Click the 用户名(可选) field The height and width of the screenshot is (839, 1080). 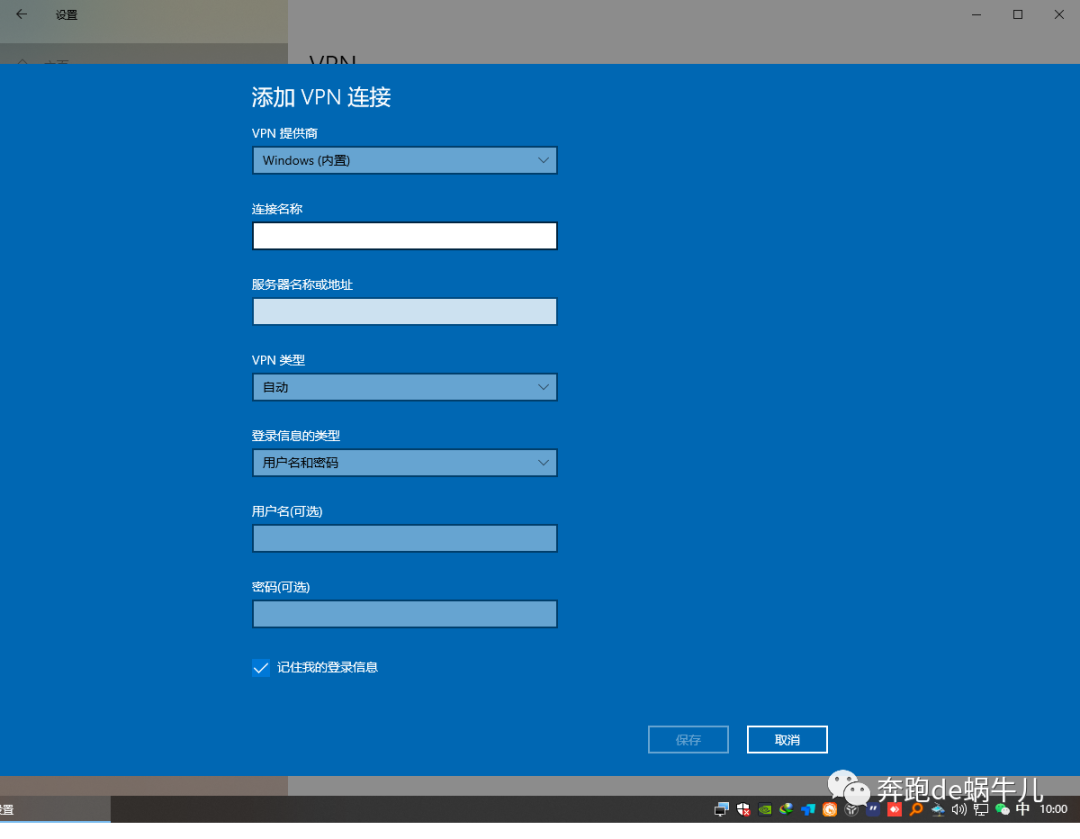click(404, 539)
